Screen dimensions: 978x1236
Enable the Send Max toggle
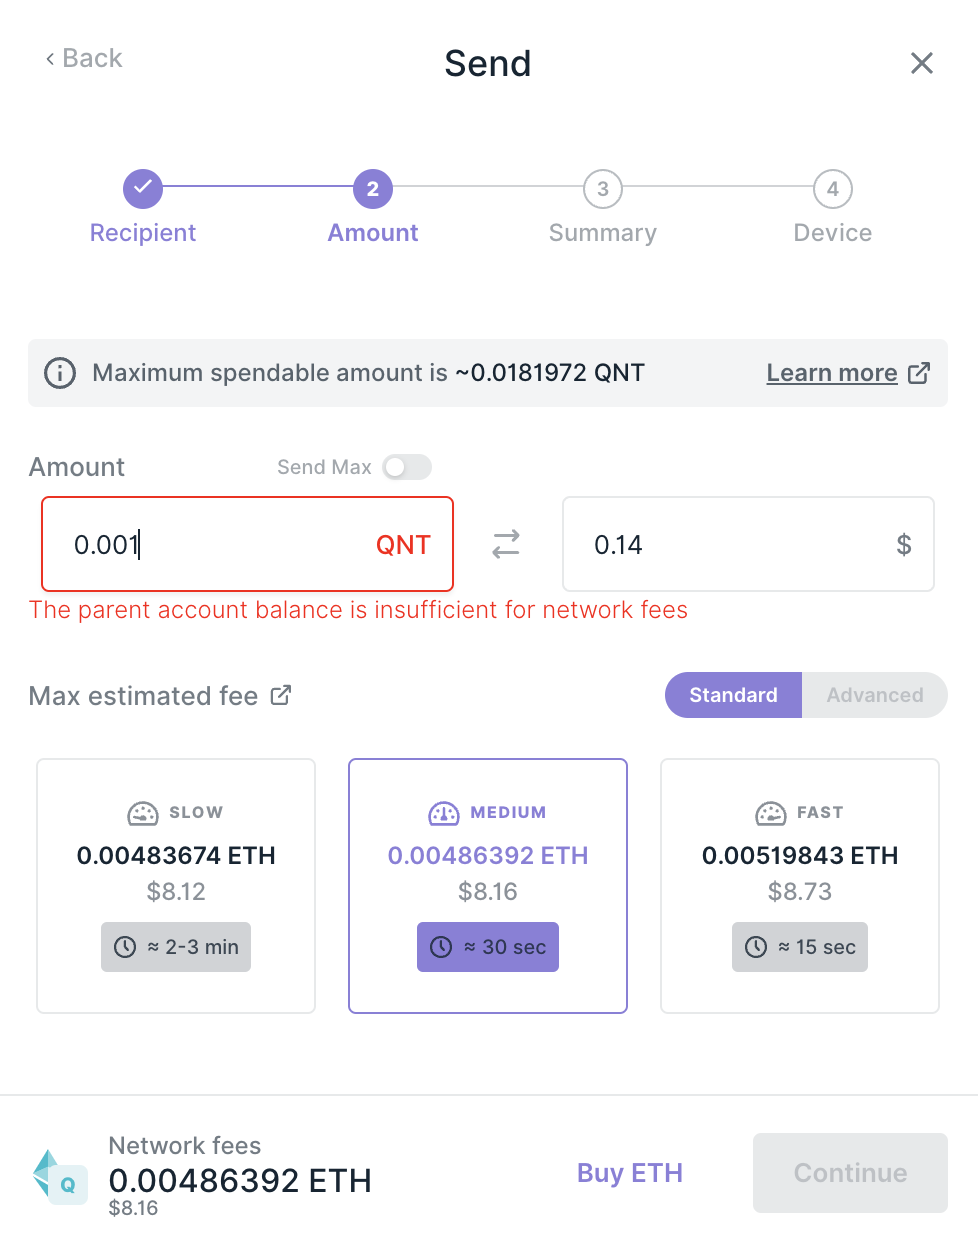coord(407,467)
